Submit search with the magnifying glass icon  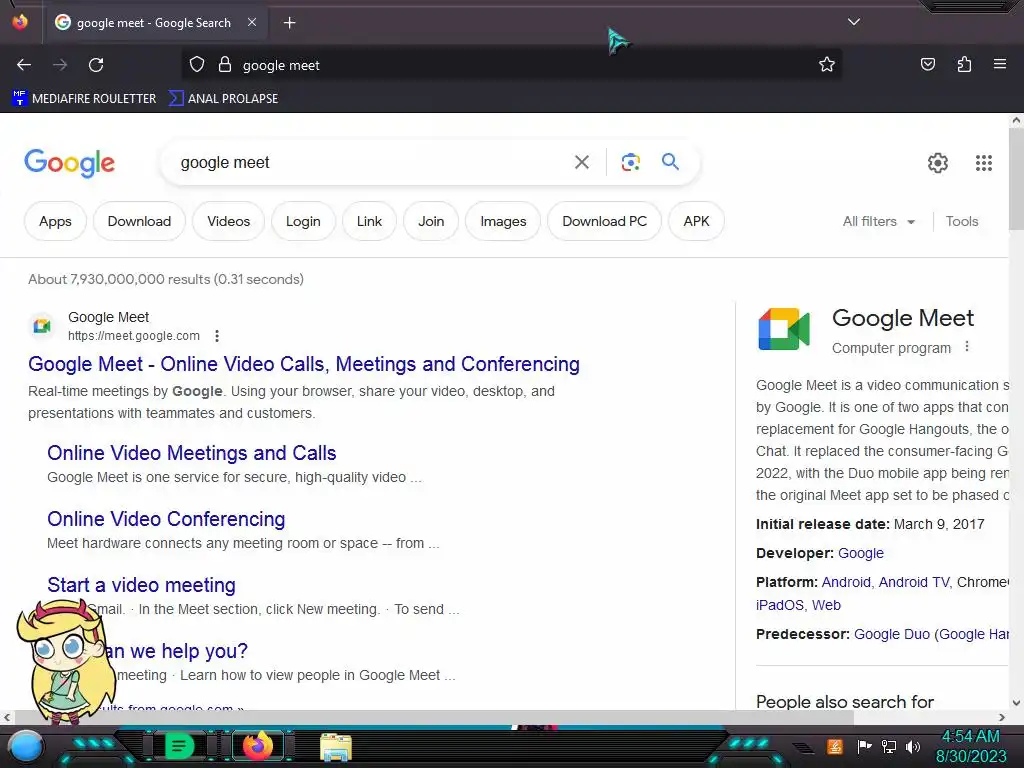(x=670, y=161)
